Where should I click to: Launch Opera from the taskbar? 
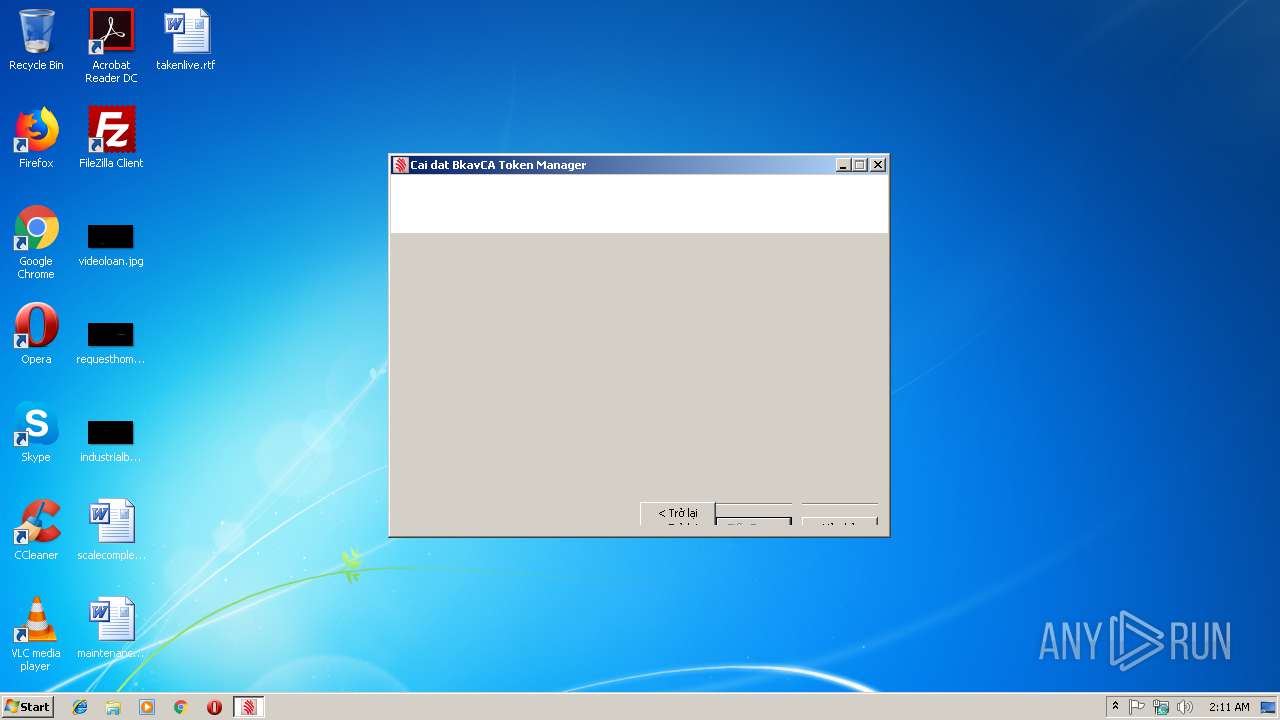click(x=214, y=707)
